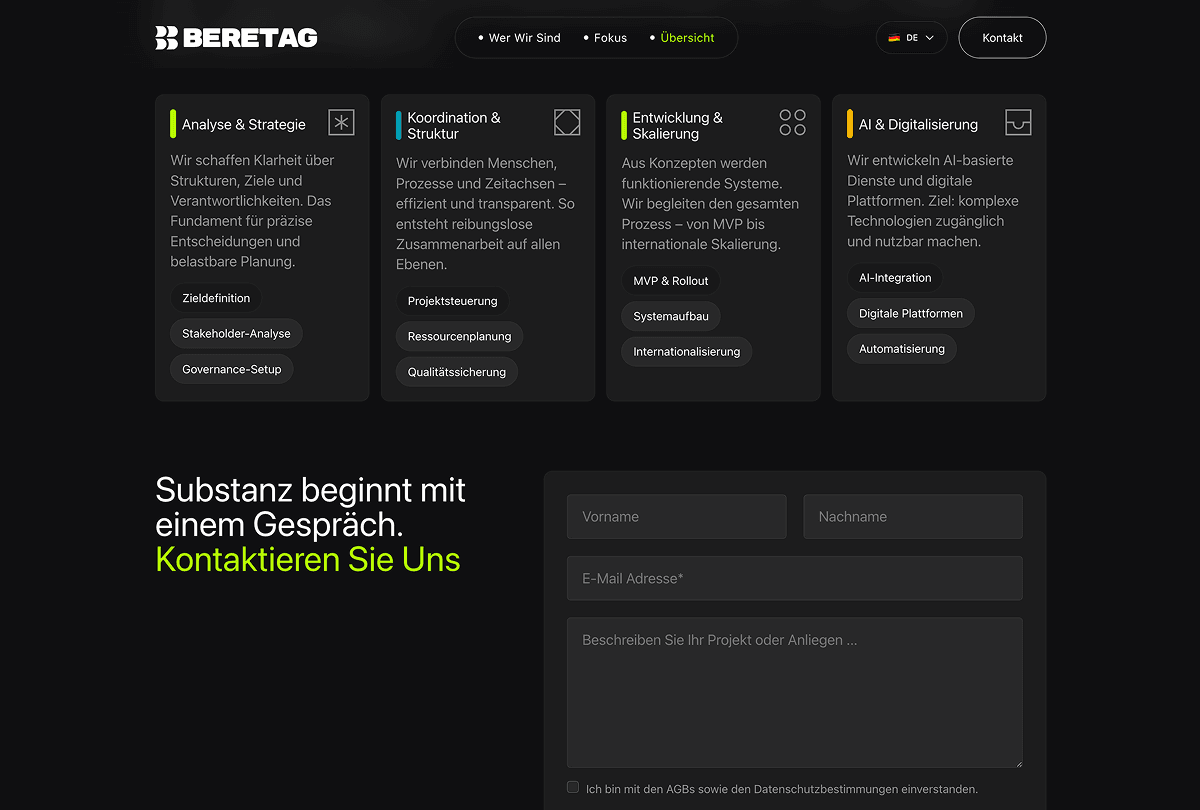The image size is (1200, 810).
Task: Click the yellow bar beside AI & Digitalisierung
Action: (x=850, y=124)
